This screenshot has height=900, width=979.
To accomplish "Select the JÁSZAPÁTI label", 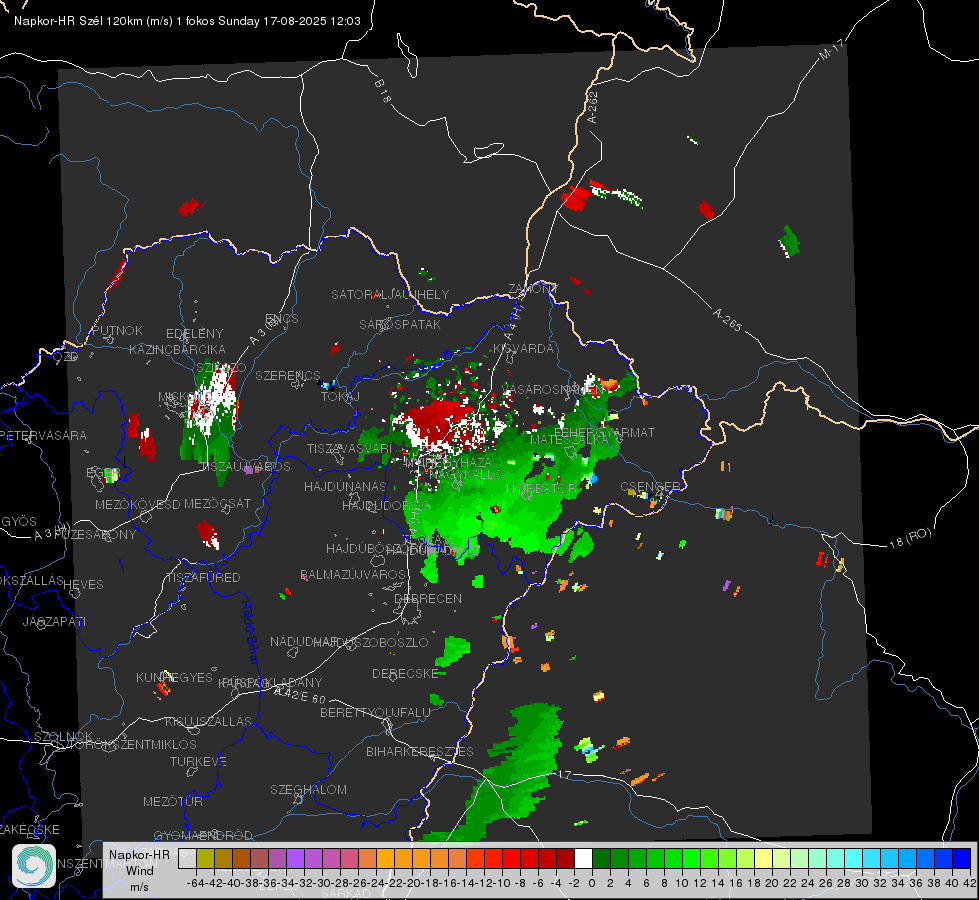I will tap(54, 621).
